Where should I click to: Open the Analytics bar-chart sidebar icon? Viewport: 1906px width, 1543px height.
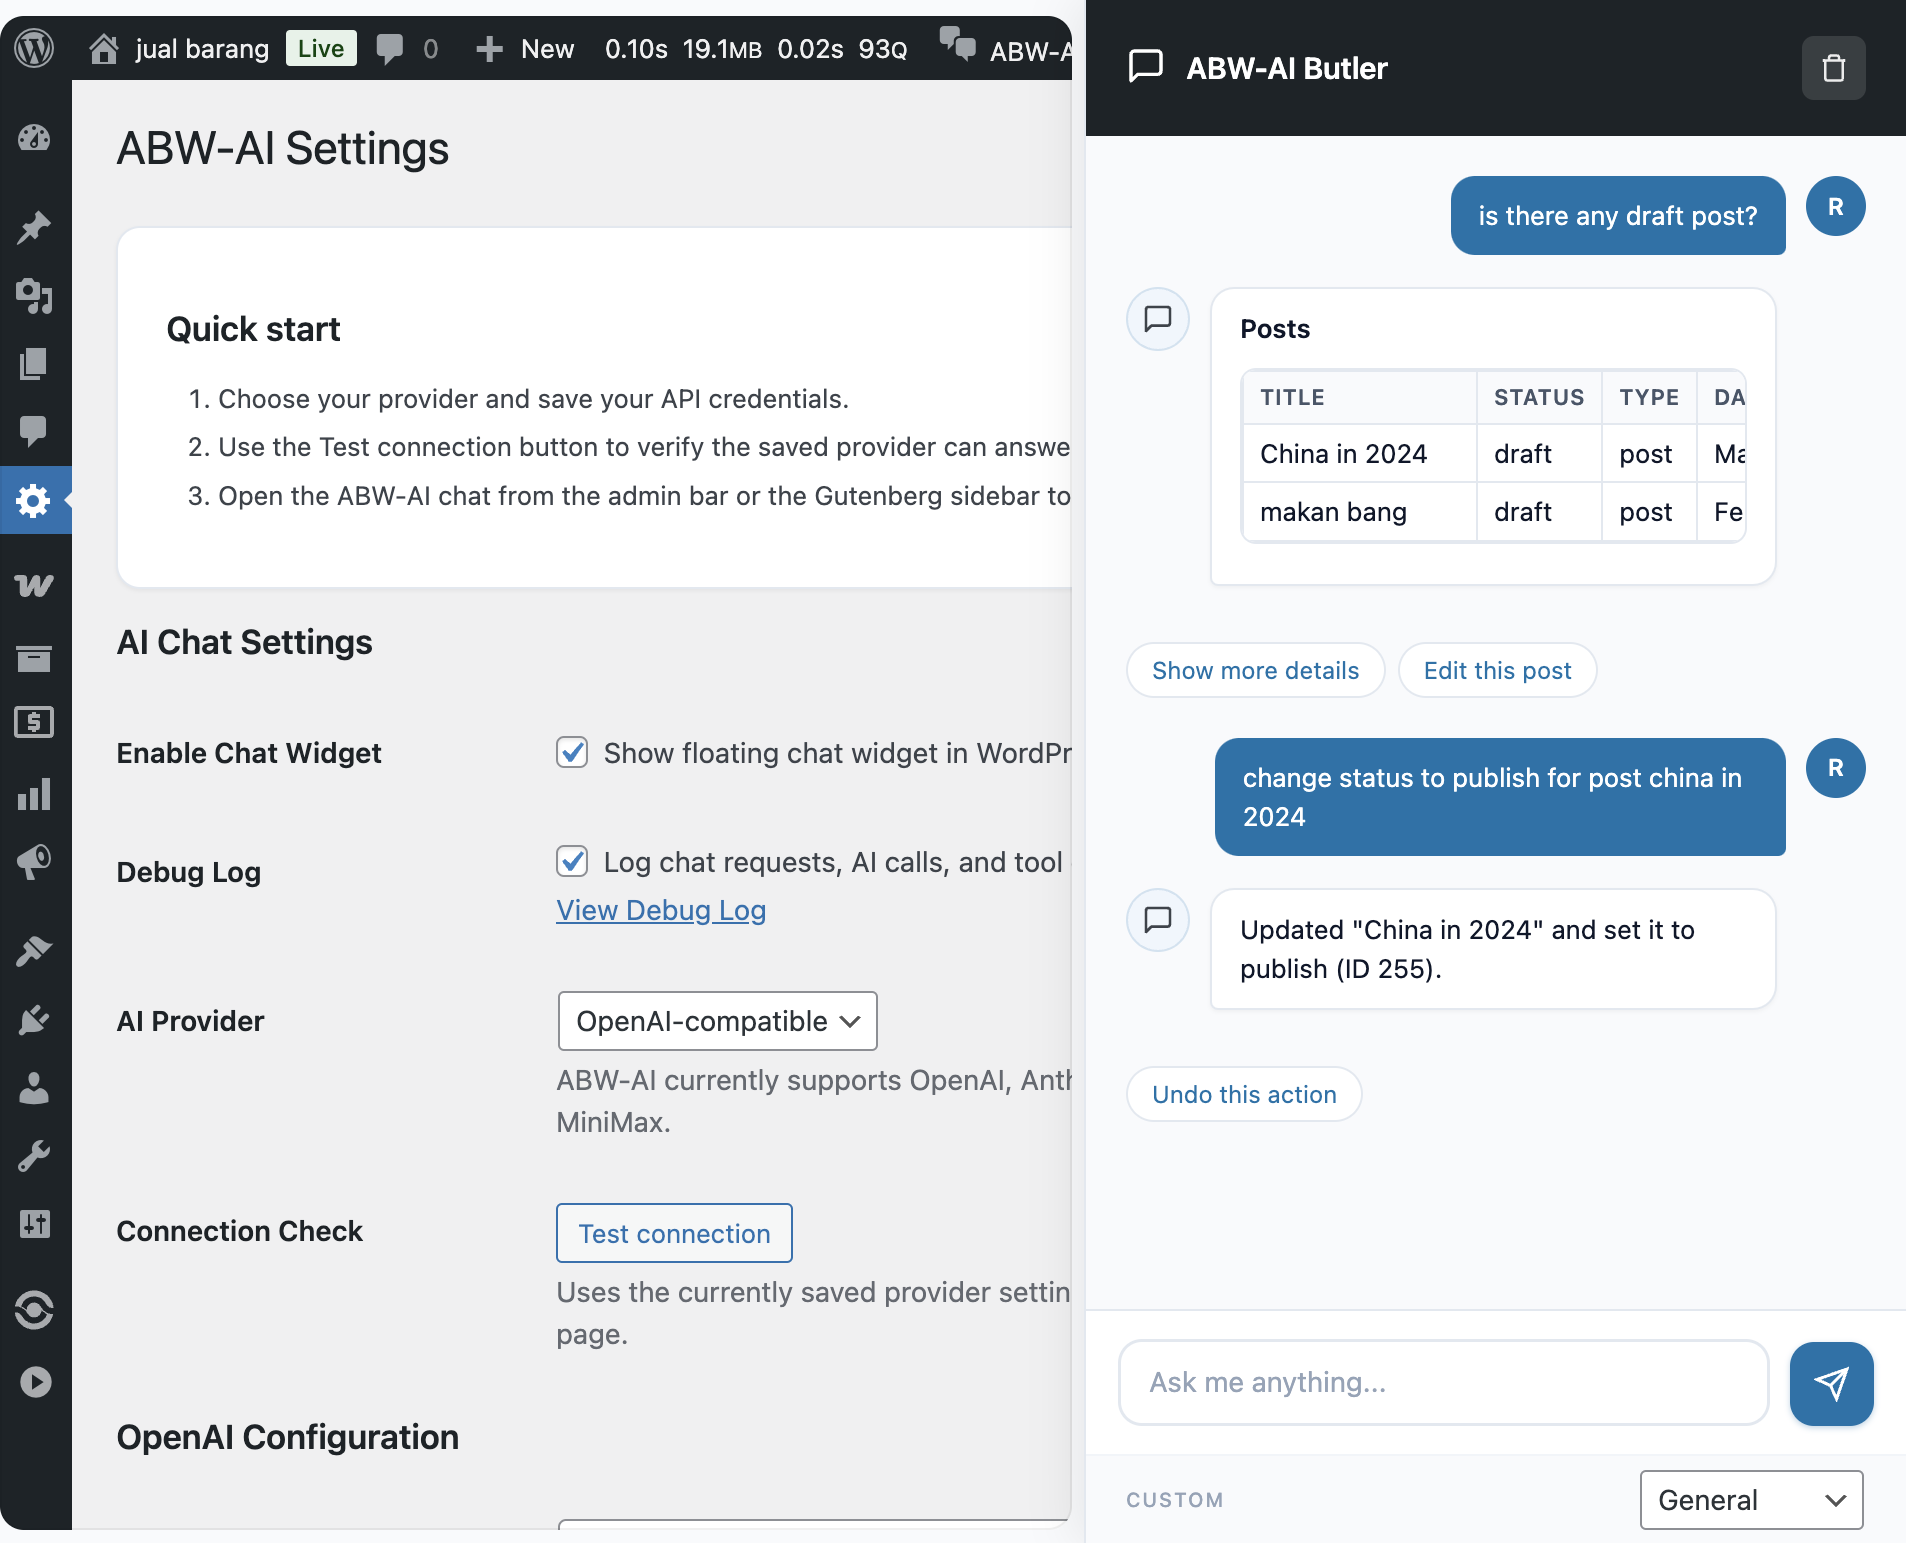(35, 795)
